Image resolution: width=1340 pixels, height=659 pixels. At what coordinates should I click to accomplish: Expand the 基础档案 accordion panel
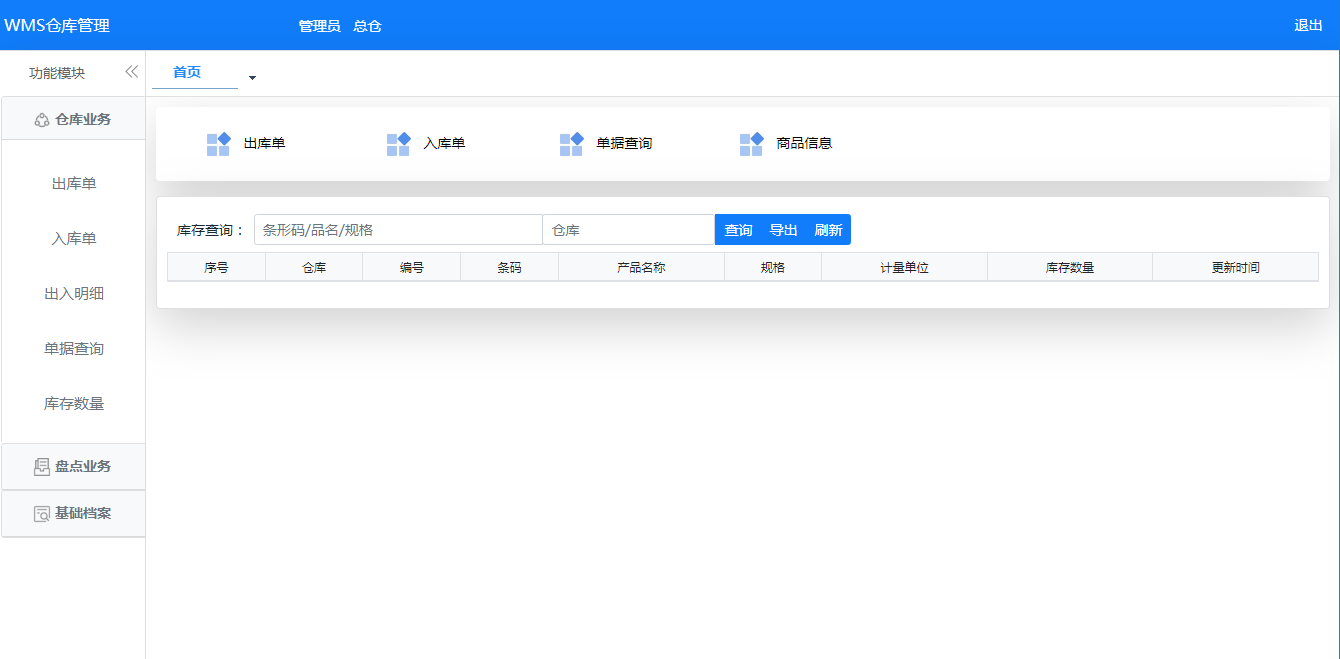pyautogui.click(x=82, y=514)
